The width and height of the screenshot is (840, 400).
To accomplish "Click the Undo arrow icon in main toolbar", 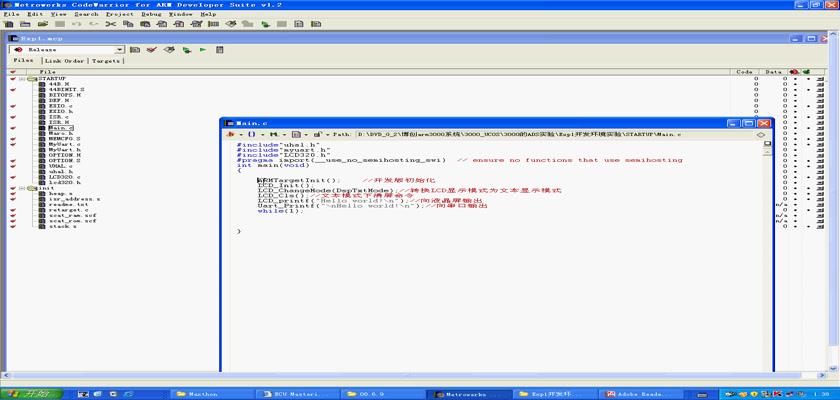I will click(x=76, y=24).
